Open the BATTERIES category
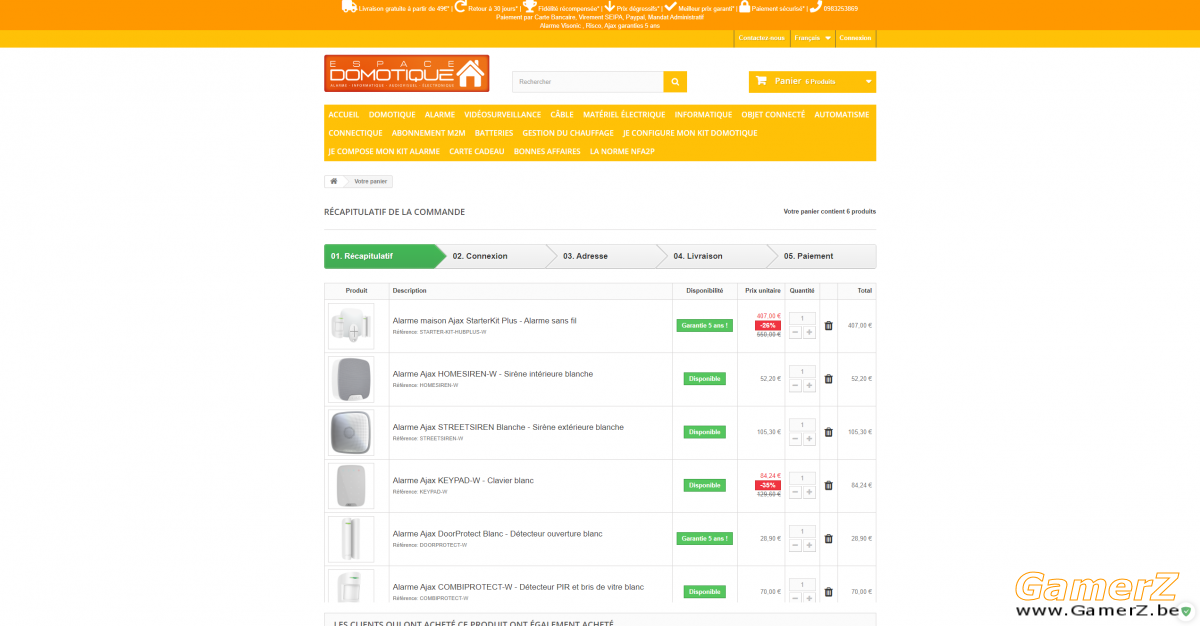Image resolution: width=1200 pixels, height=626 pixels. point(494,133)
